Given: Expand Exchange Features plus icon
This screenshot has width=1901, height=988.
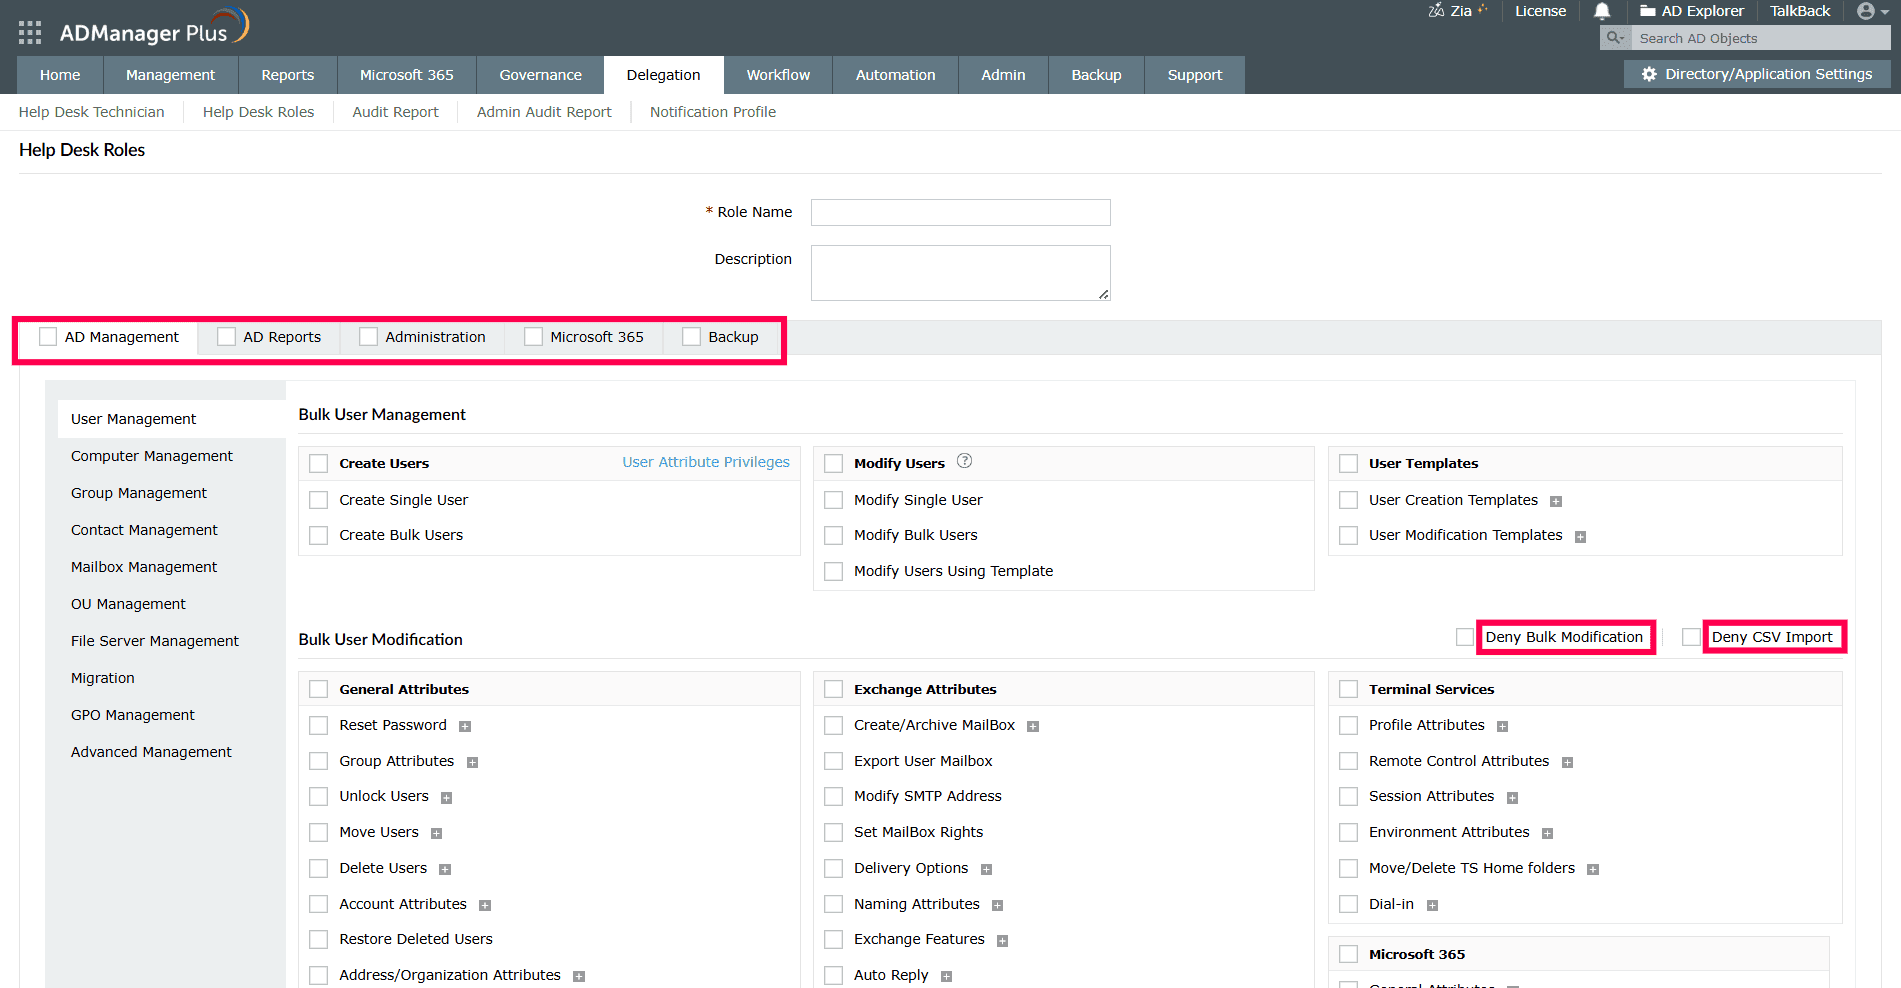Looking at the screenshot, I should (1003, 941).
